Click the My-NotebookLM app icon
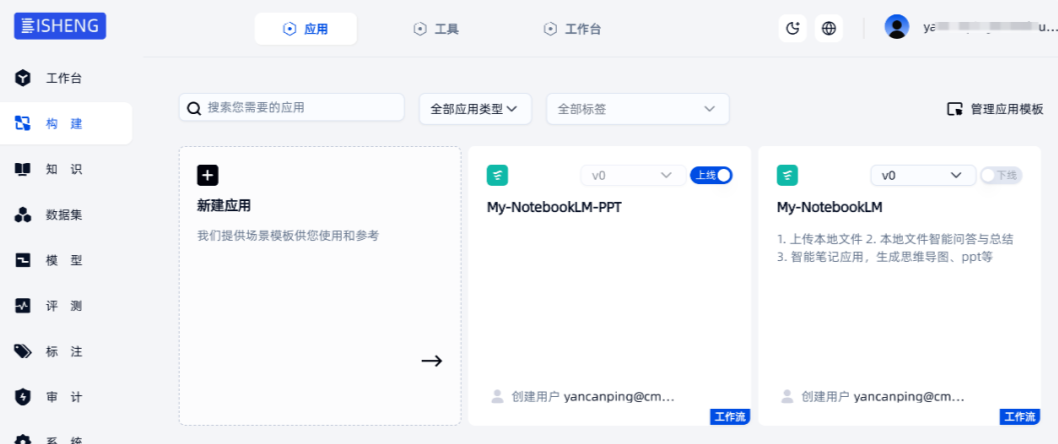 tap(787, 175)
